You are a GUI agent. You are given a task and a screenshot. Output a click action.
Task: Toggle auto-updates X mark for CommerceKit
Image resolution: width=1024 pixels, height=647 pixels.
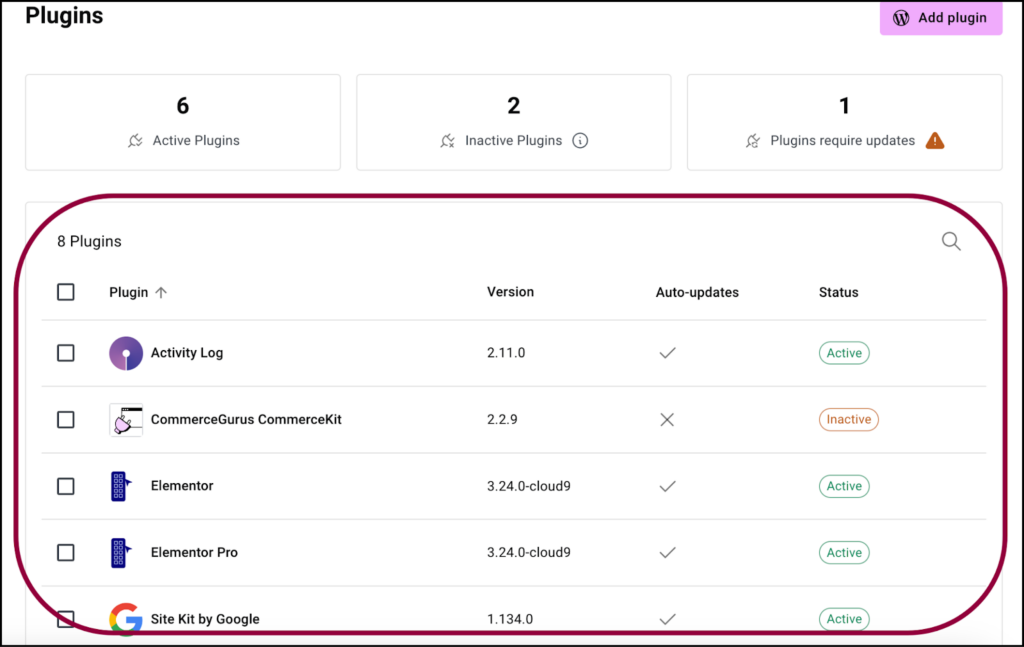click(667, 420)
